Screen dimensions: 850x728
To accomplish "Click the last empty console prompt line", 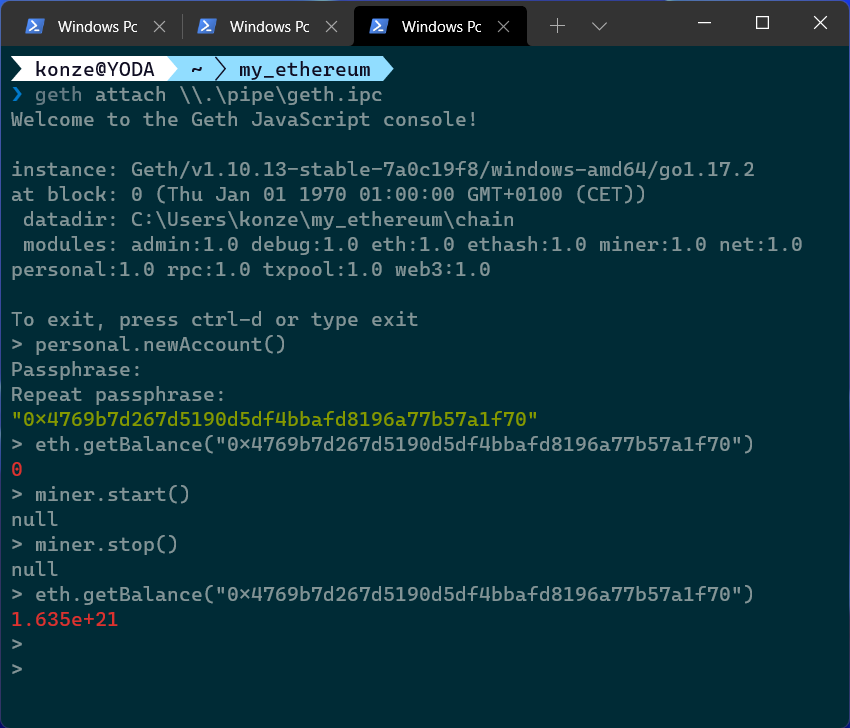I will 17,669.
